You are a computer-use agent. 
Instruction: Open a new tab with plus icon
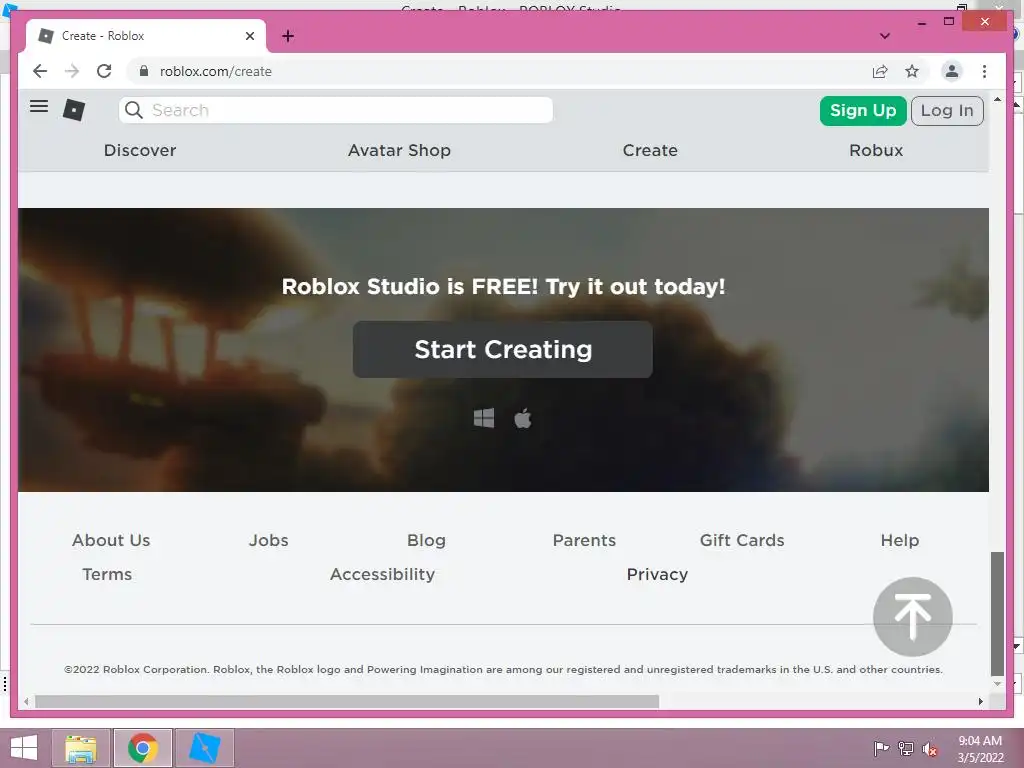[288, 36]
